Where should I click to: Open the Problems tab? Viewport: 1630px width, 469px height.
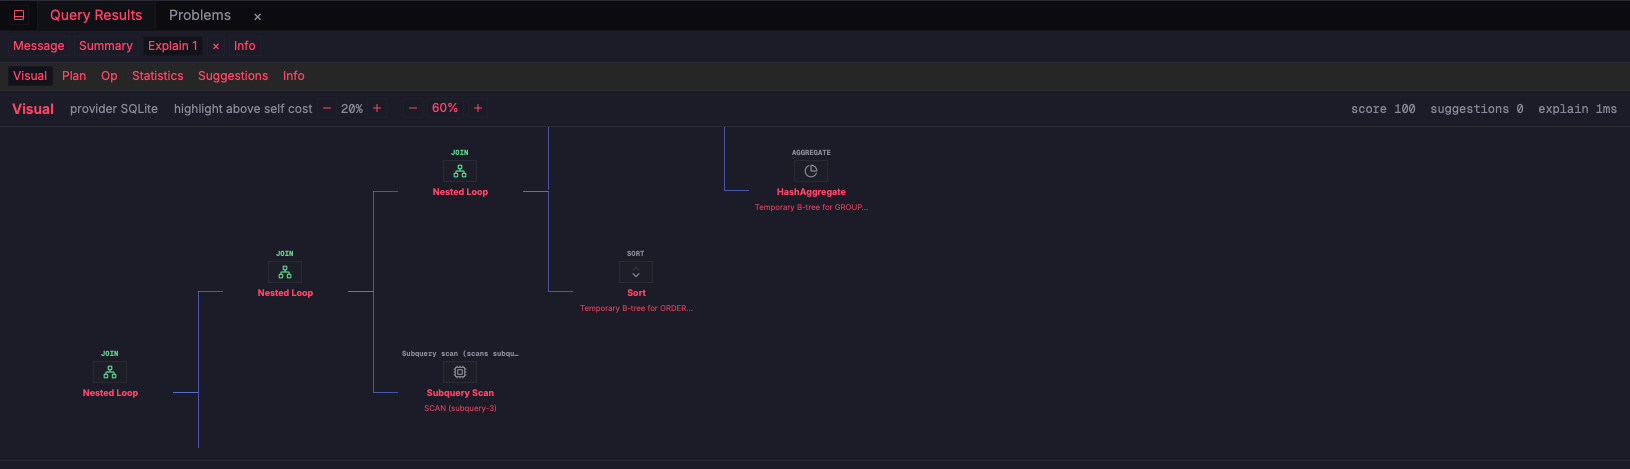click(200, 15)
